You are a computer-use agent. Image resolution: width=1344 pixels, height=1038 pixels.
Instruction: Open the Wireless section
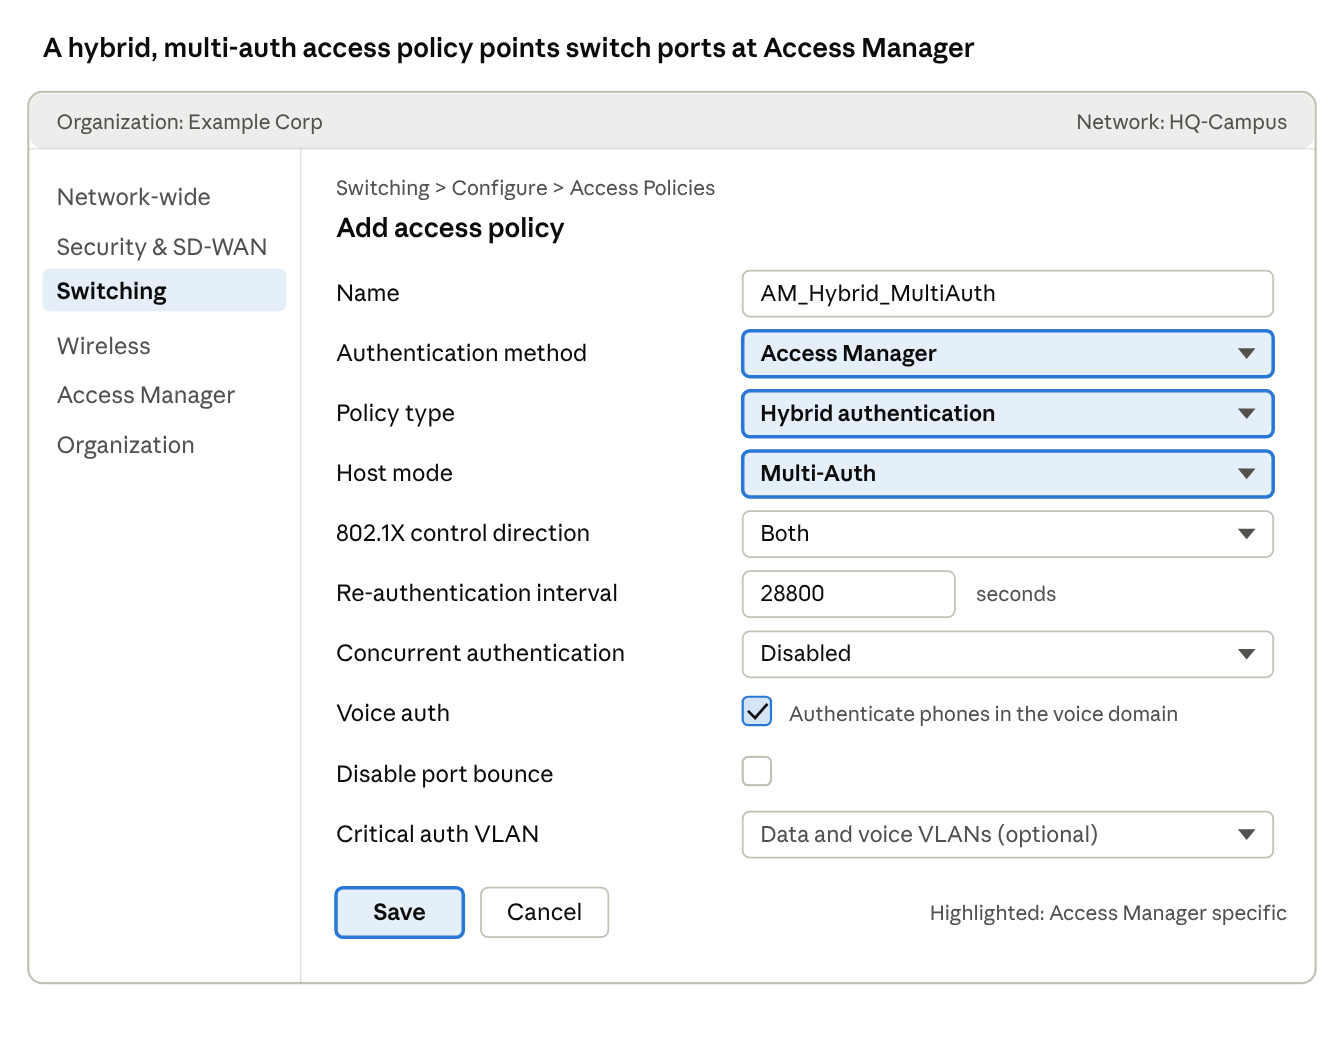(x=104, y=346)
